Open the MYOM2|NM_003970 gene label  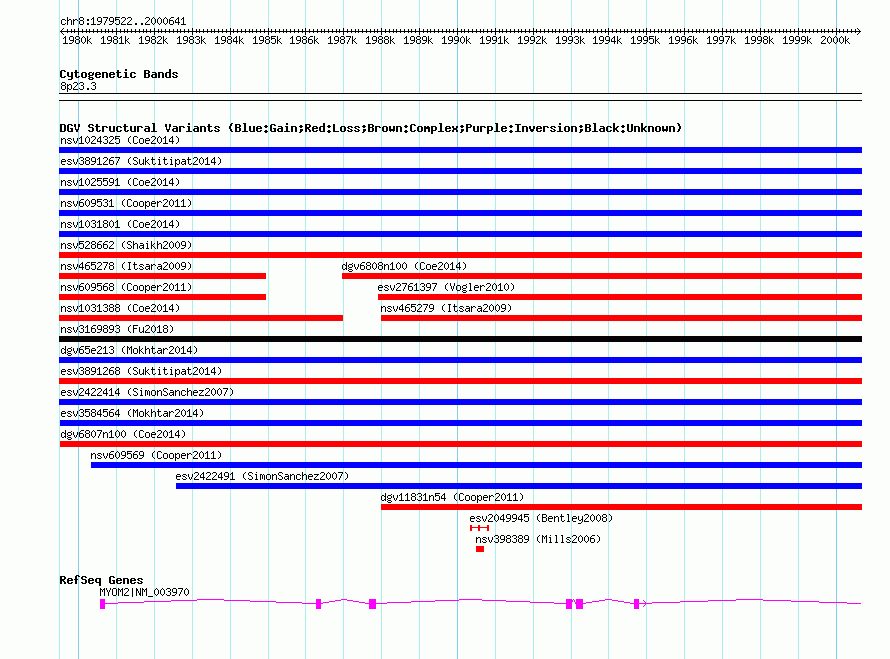point(144,592)
